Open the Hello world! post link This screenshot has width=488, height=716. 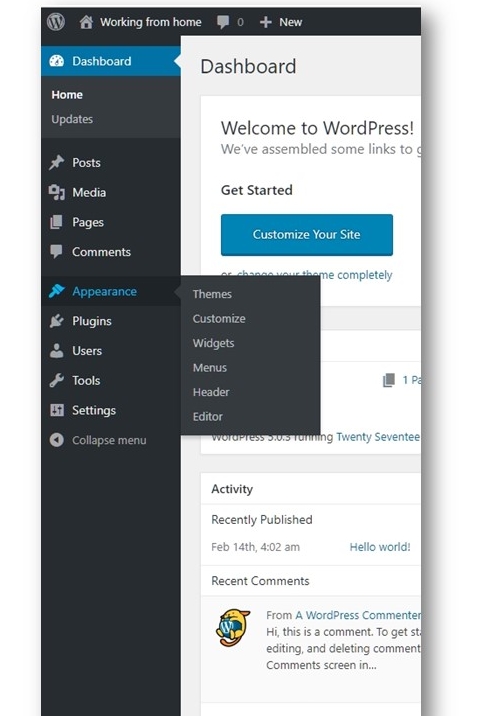(x=380, y=547)
